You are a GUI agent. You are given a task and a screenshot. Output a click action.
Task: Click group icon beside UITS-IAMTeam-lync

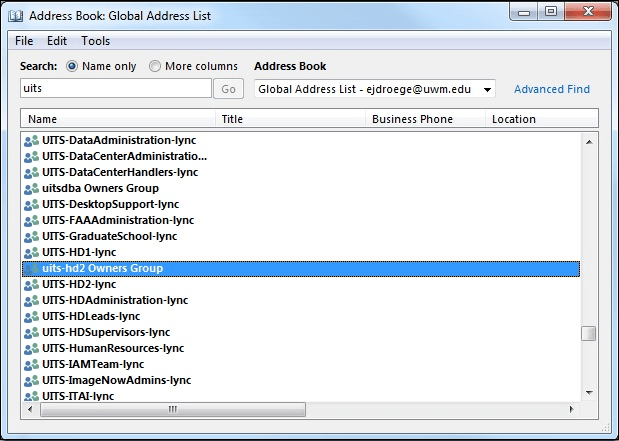(x=31, y=364)
